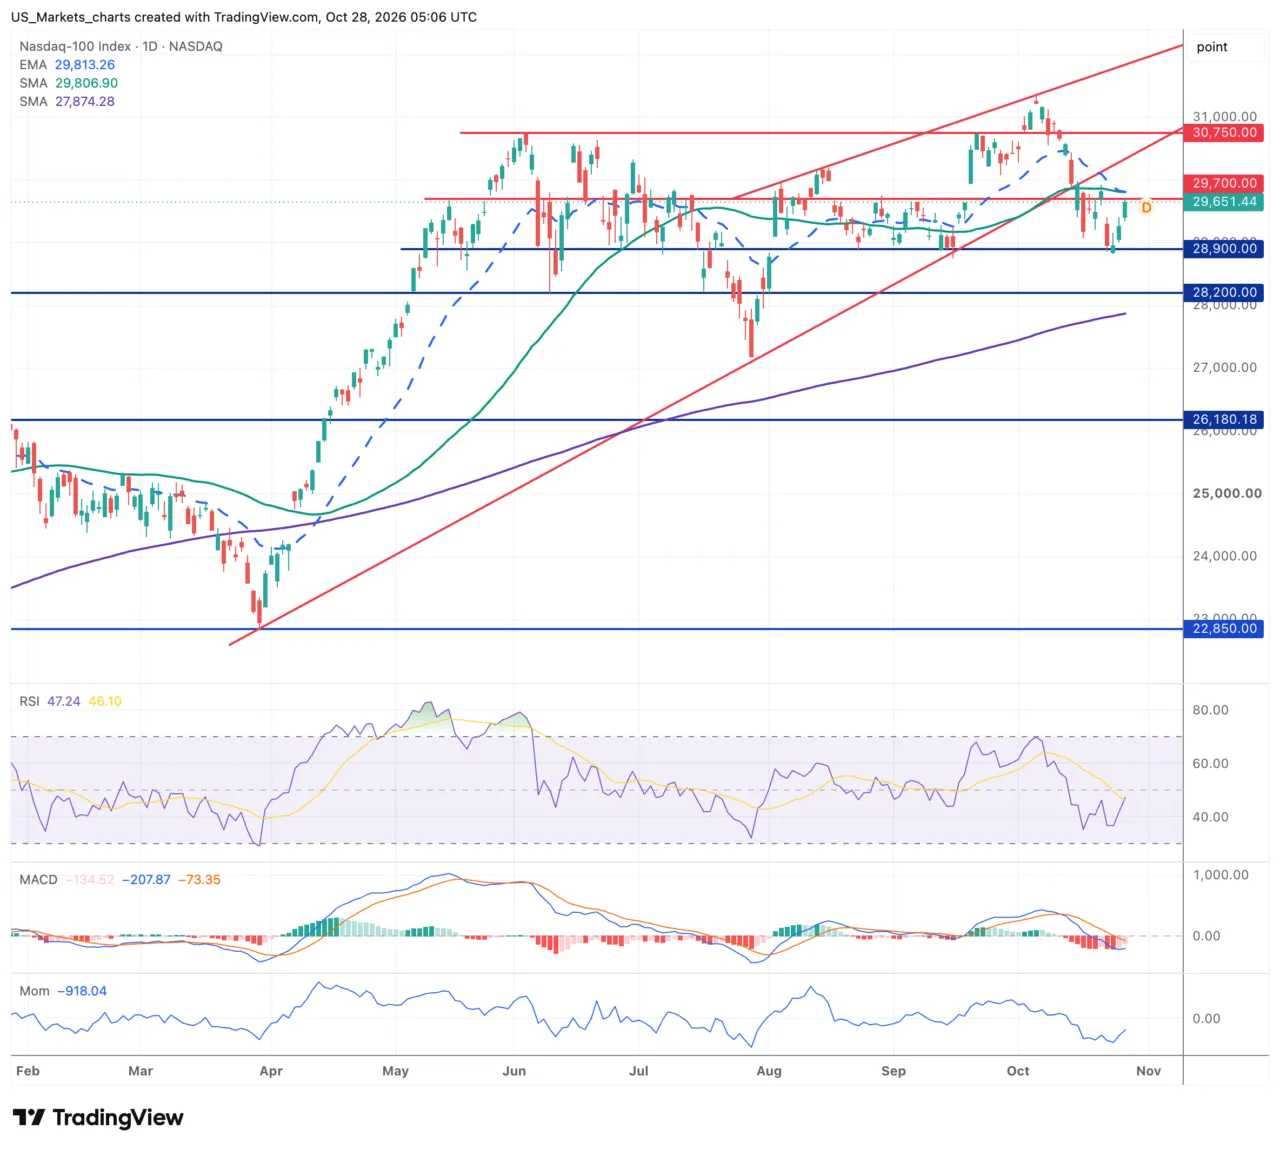Click the orange D marker on the chart
1280x1150 pixels.
coord(1146,207)
